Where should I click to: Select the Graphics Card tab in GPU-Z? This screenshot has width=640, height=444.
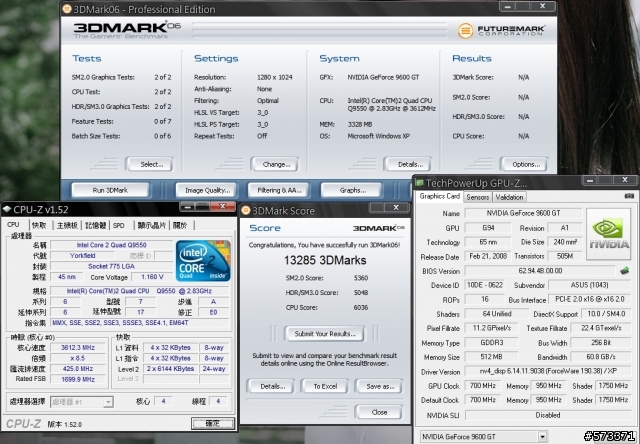click(x=440, y=196)
